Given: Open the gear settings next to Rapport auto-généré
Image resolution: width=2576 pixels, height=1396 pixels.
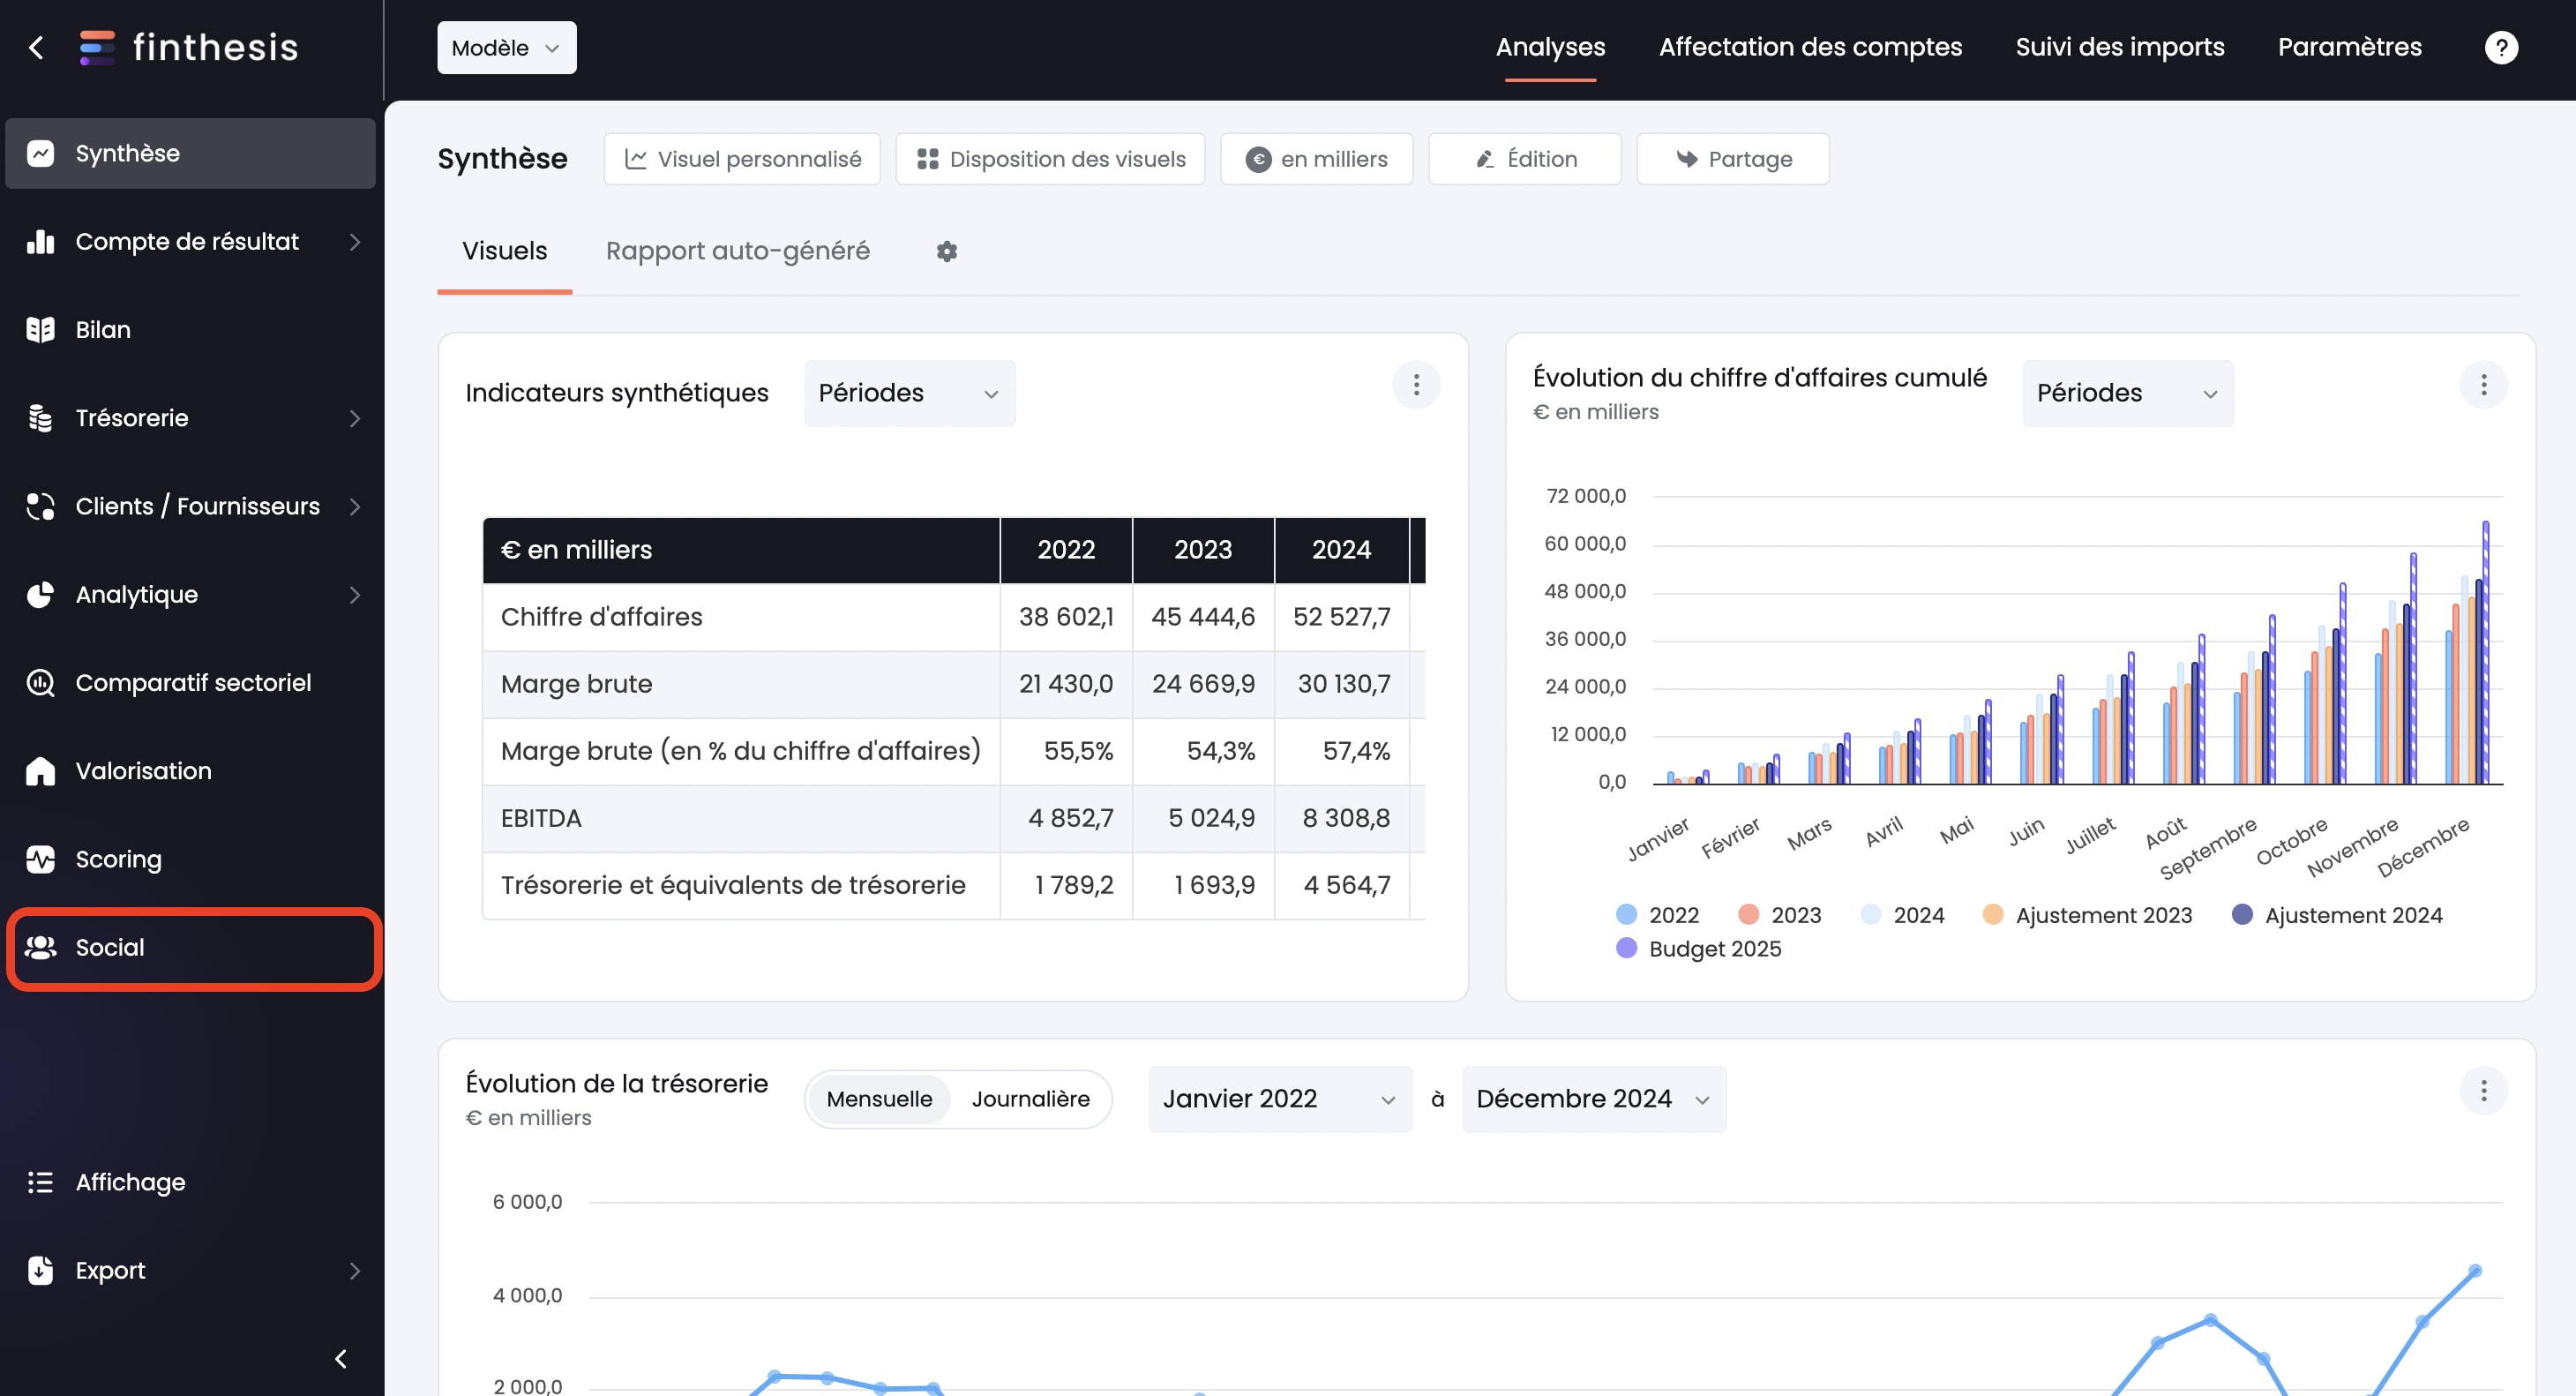Looking at the screenshot, I should click(946, 251).
